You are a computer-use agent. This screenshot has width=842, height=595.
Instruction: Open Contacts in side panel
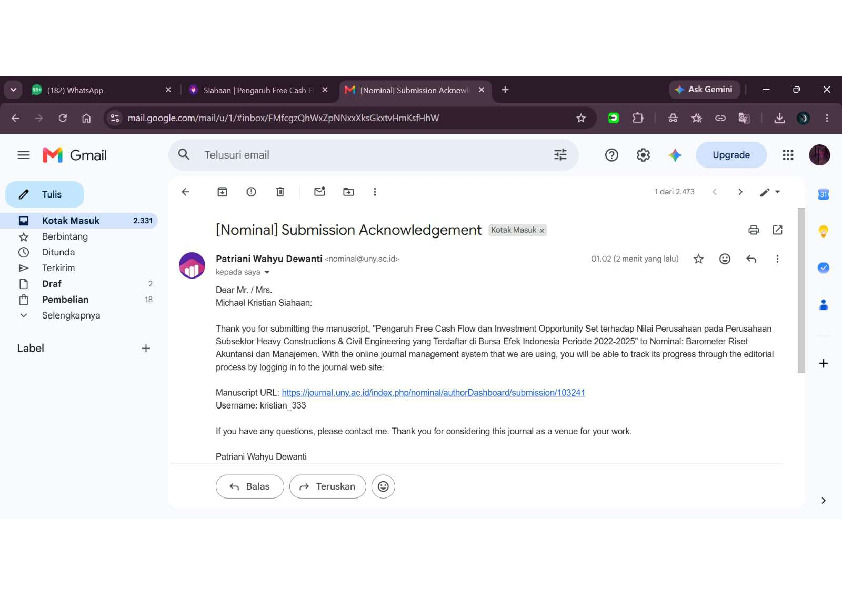click(x=823, y=305)
